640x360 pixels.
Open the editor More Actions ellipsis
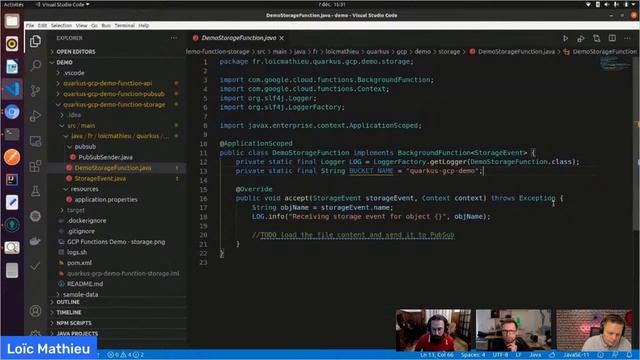(627, 38)
